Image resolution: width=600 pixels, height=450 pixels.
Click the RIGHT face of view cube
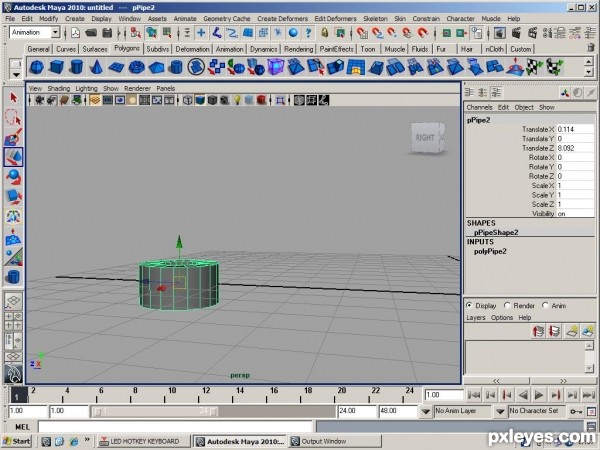pyautogui.click(x=425, y=137)
